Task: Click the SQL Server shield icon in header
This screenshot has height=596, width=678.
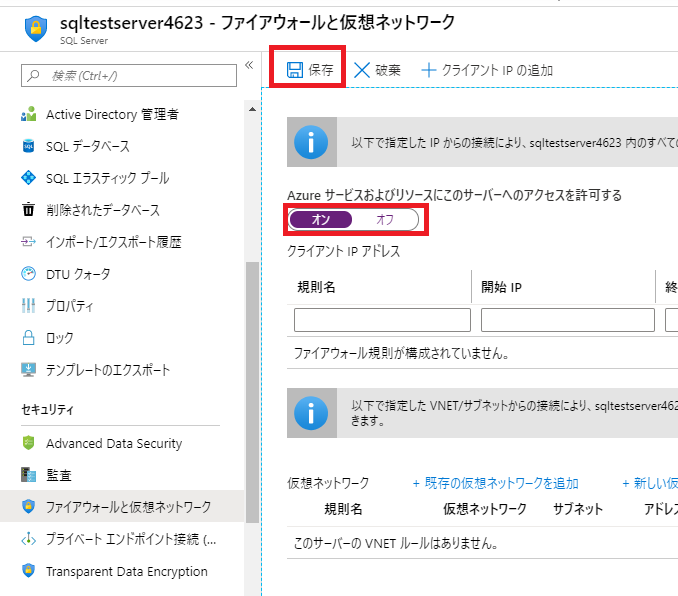Action: point(36,29)
